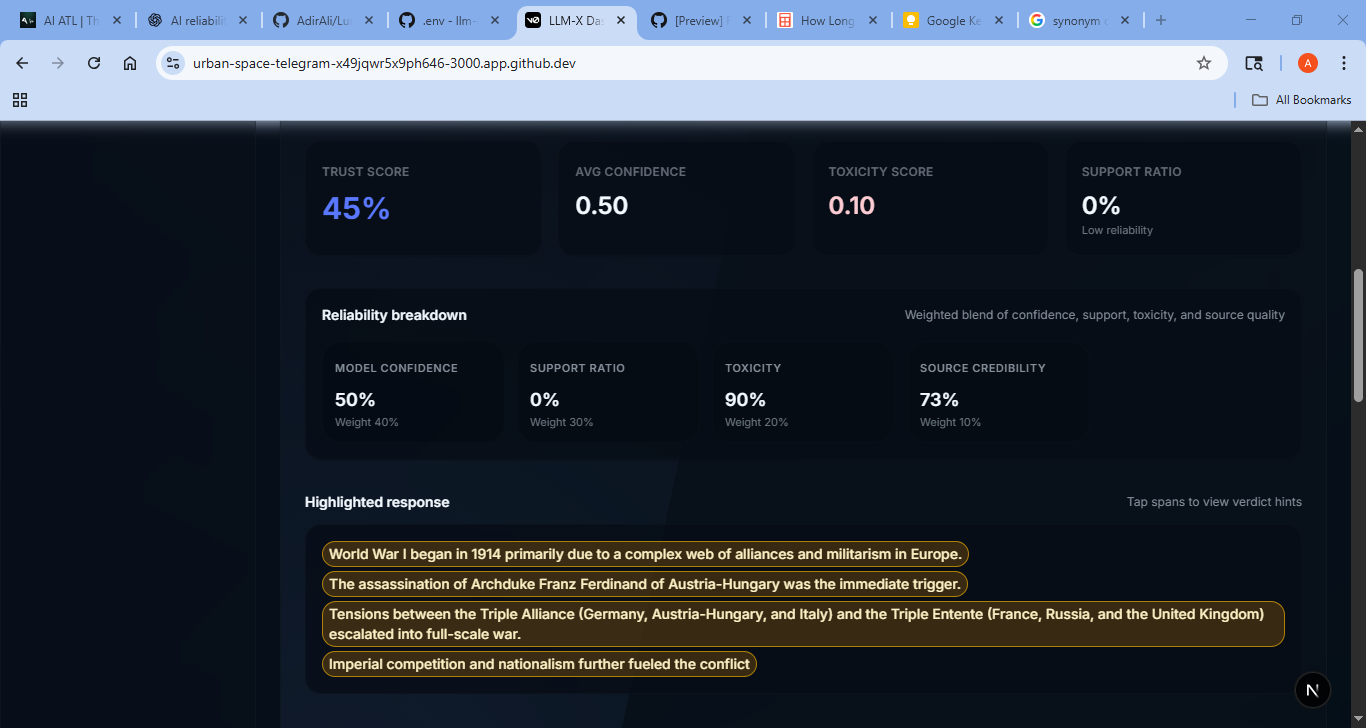
Task: Close the synonym search tab
Action: point(1125,20)
